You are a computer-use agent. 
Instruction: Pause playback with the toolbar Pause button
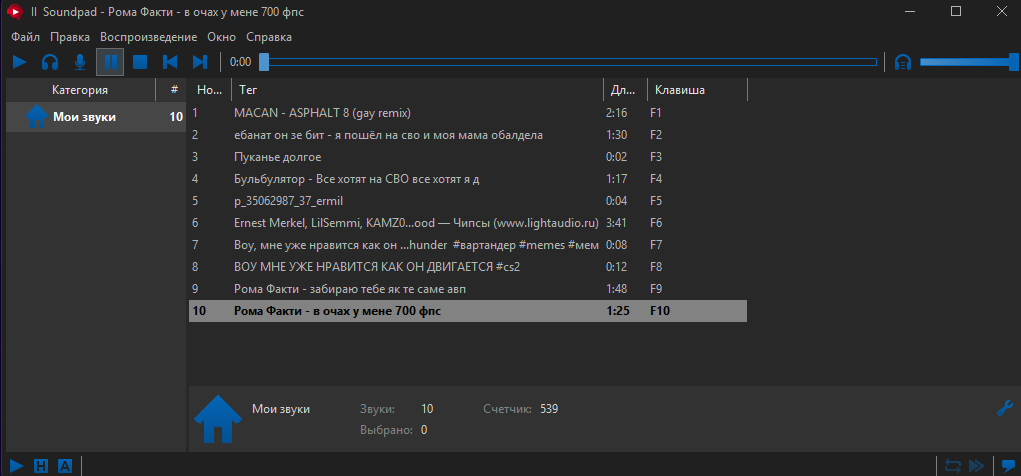point(110,62)
